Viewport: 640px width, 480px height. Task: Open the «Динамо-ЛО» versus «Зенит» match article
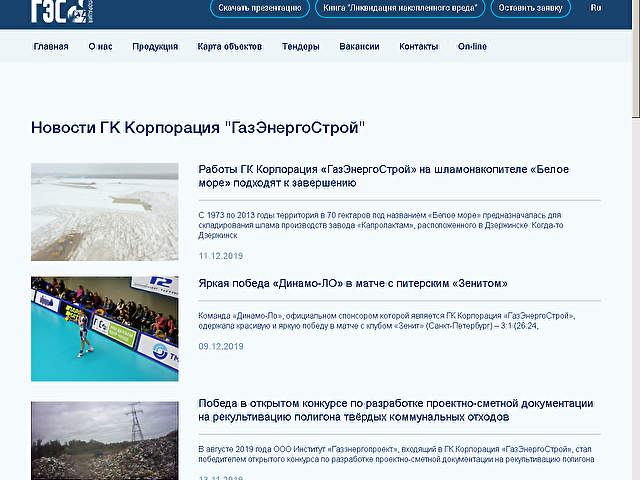(x=353, y=283)
